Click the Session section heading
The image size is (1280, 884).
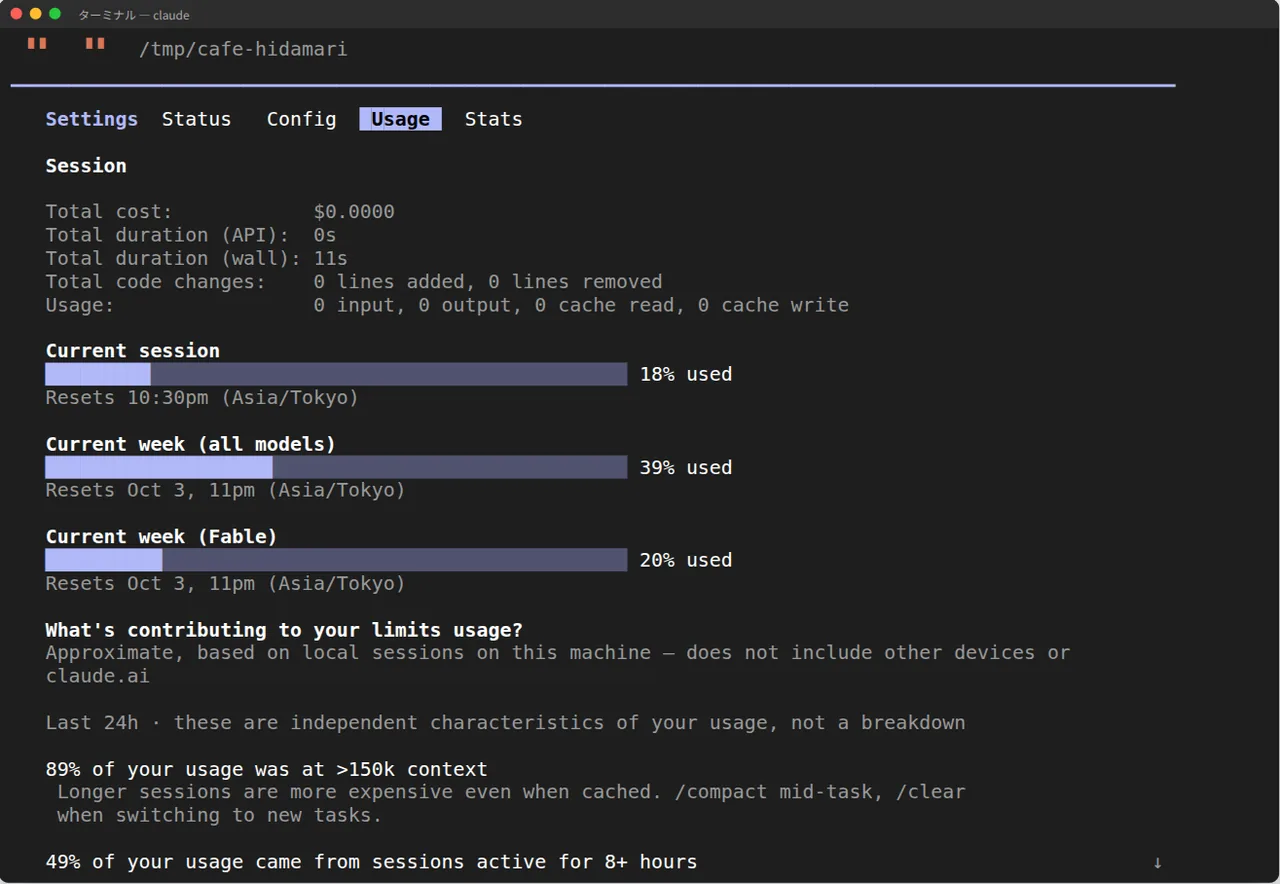(x=86, y=166)
